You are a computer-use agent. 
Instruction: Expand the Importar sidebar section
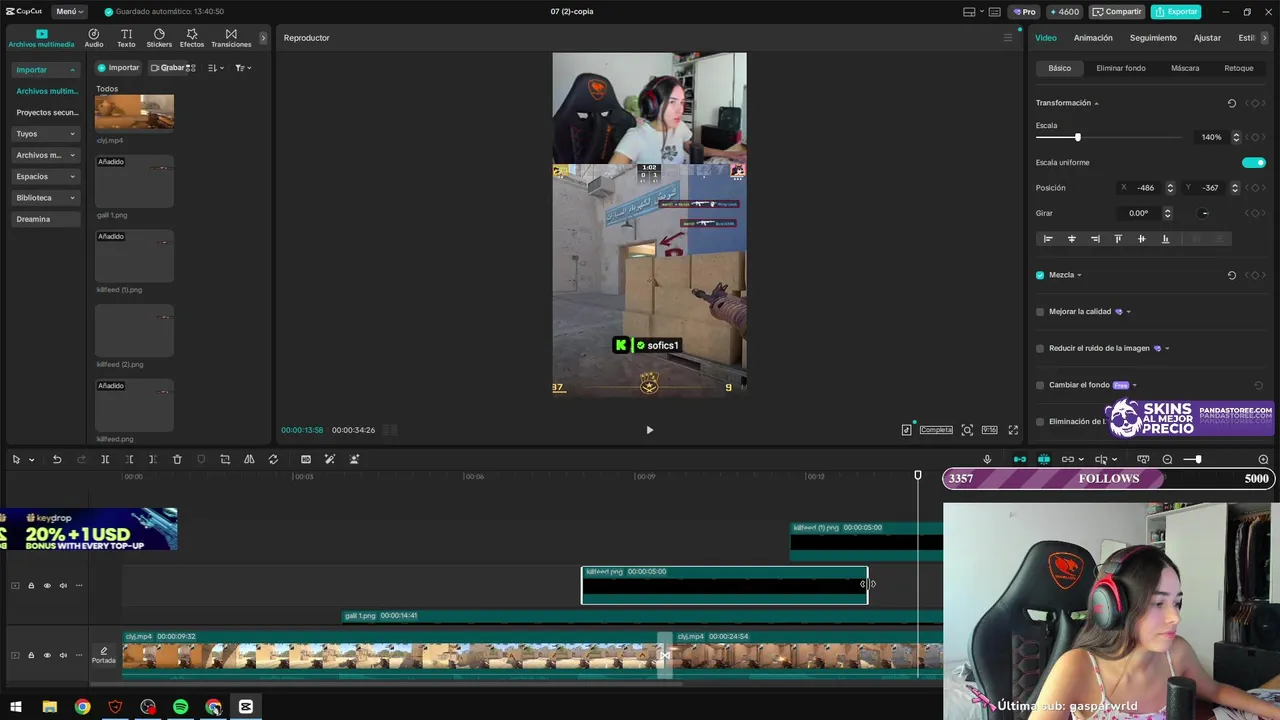coord(46,70)
